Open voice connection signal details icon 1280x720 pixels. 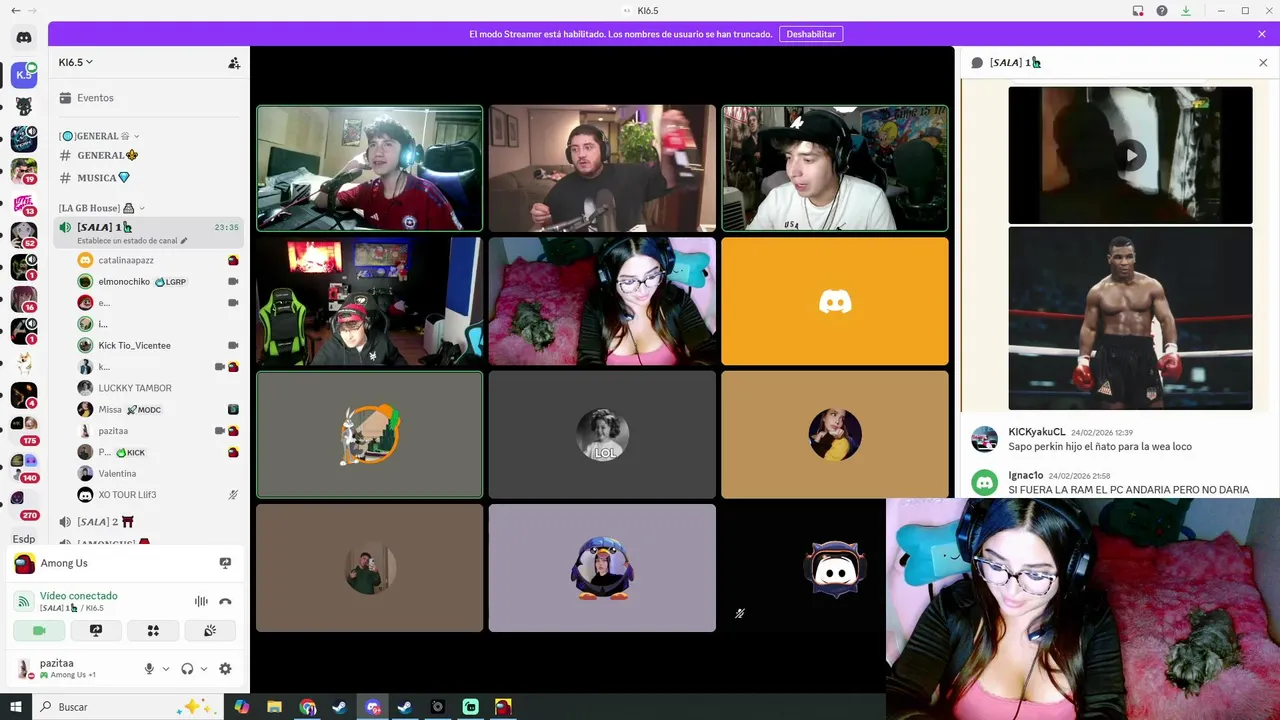(24, 601)
